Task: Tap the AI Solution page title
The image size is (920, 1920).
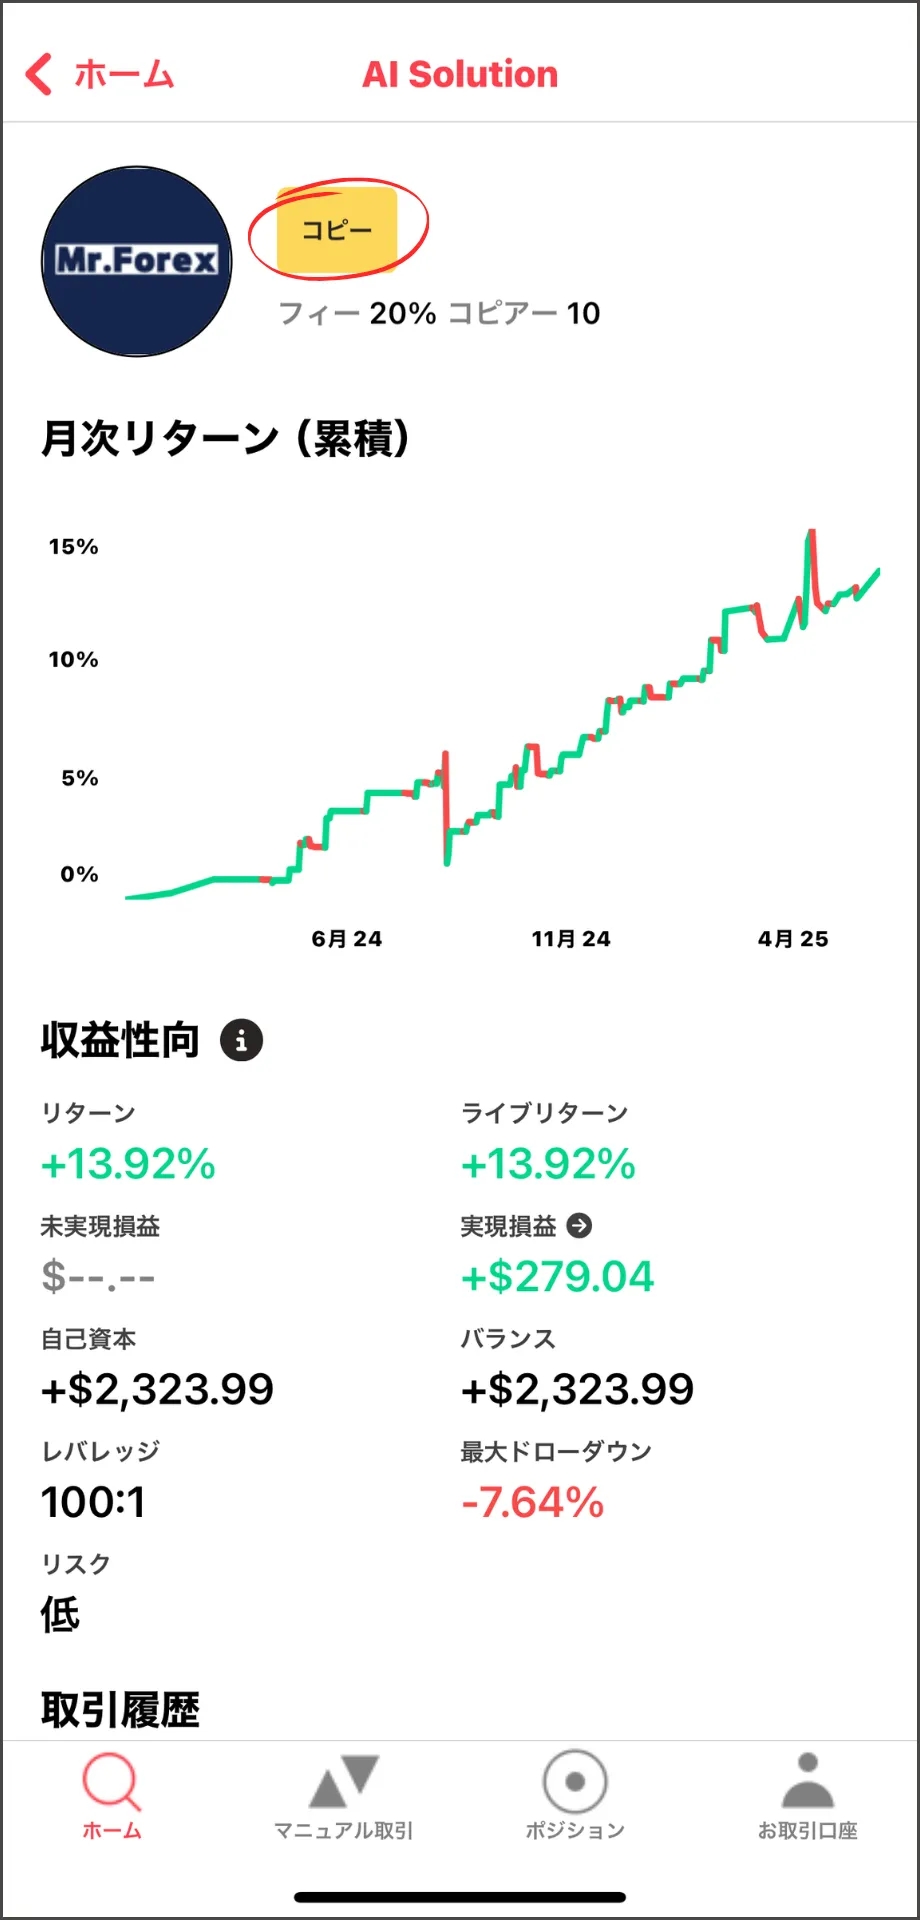Action: pyautogui.click(x=460, y=74)
